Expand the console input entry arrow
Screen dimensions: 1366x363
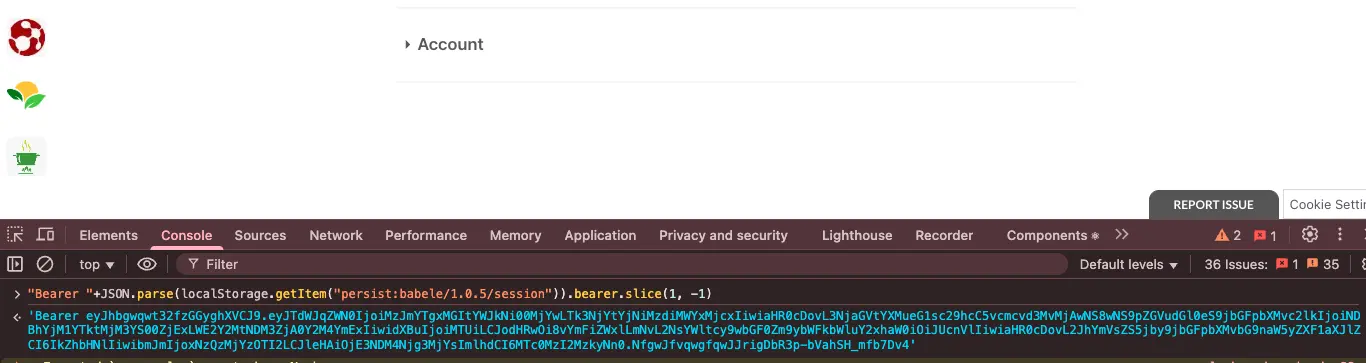pos(16,294)
